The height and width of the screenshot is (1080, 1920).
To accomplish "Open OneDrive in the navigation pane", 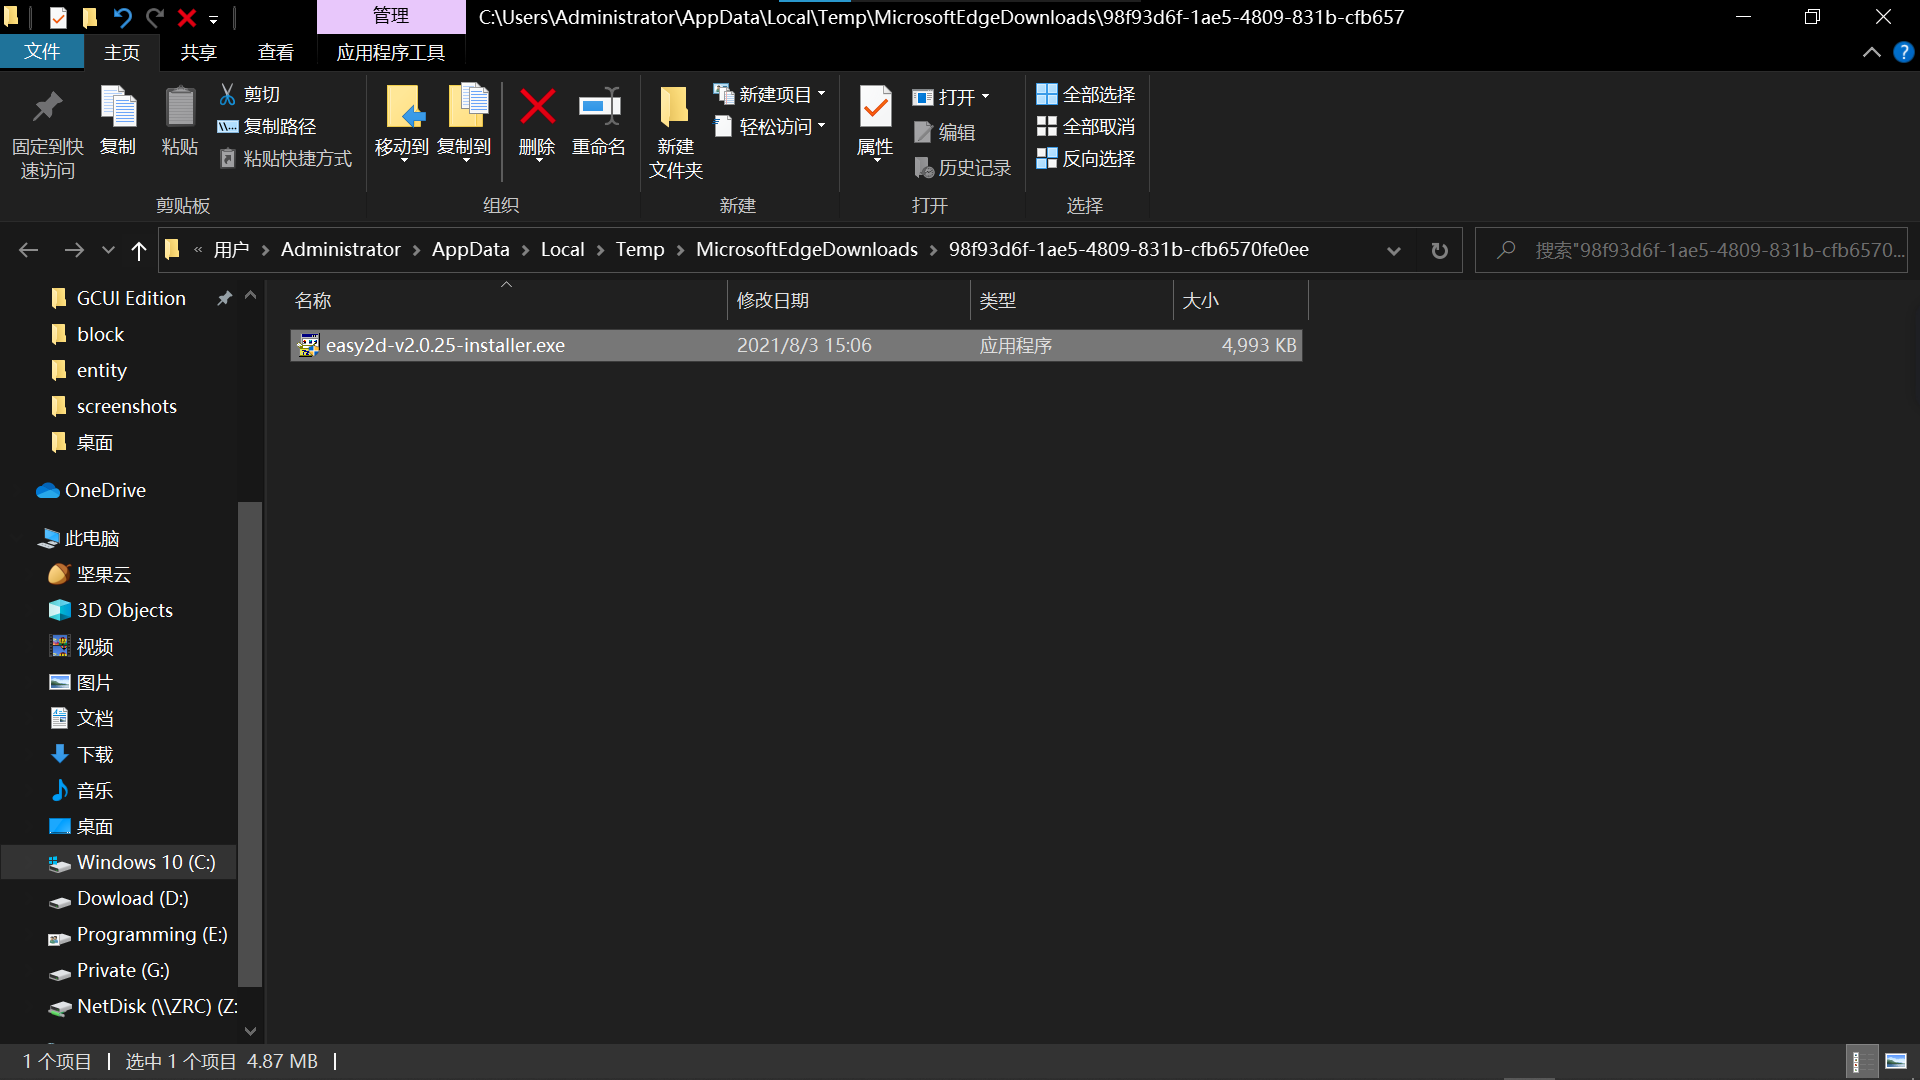I will [x=91, y=490].
